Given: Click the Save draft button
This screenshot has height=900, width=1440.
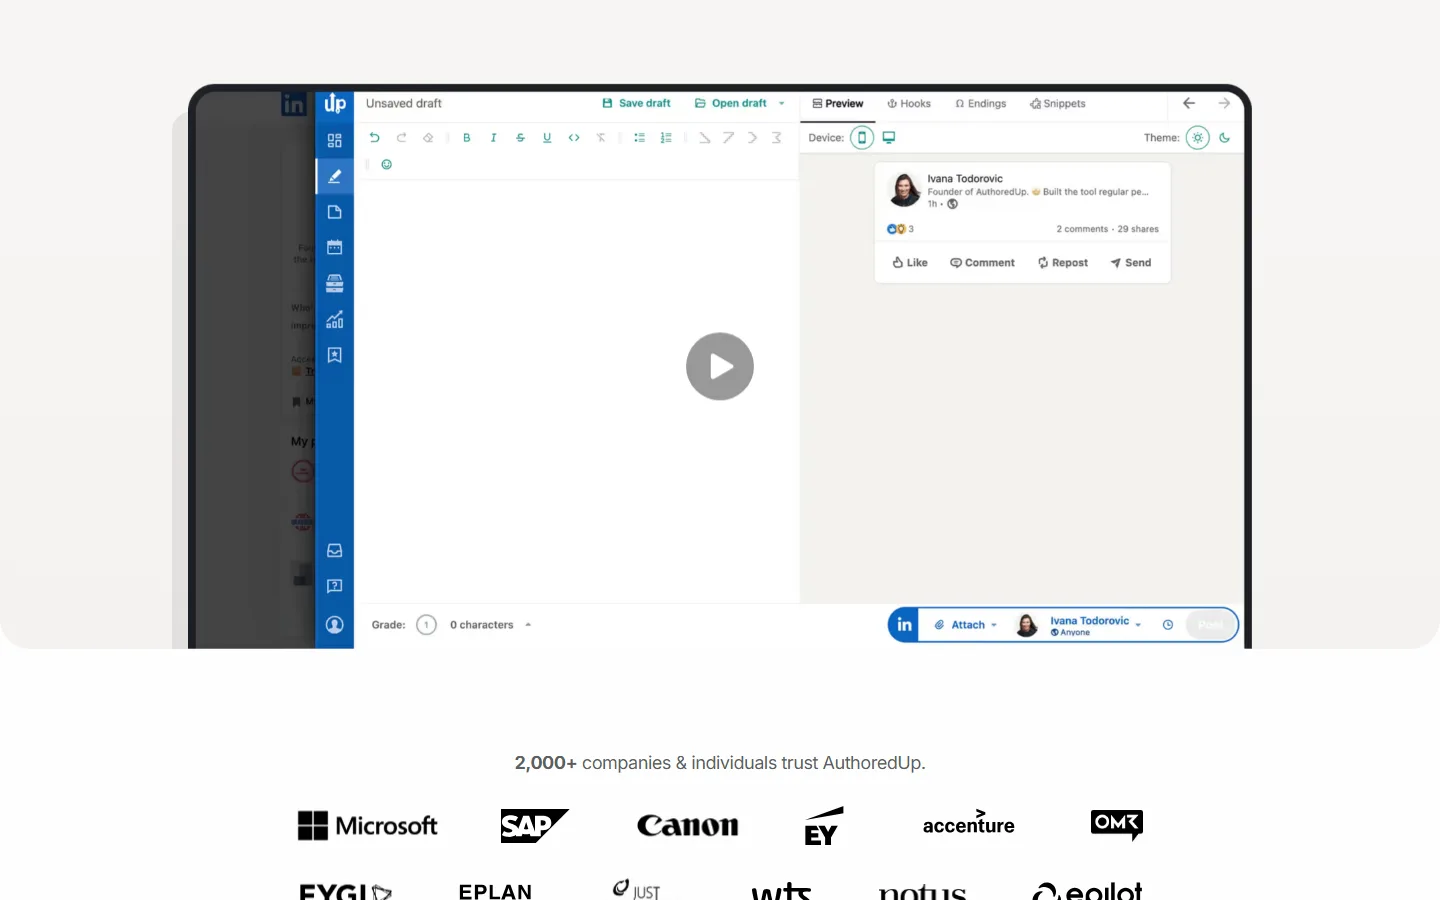Looking at the screenshot, I should 636,104.
